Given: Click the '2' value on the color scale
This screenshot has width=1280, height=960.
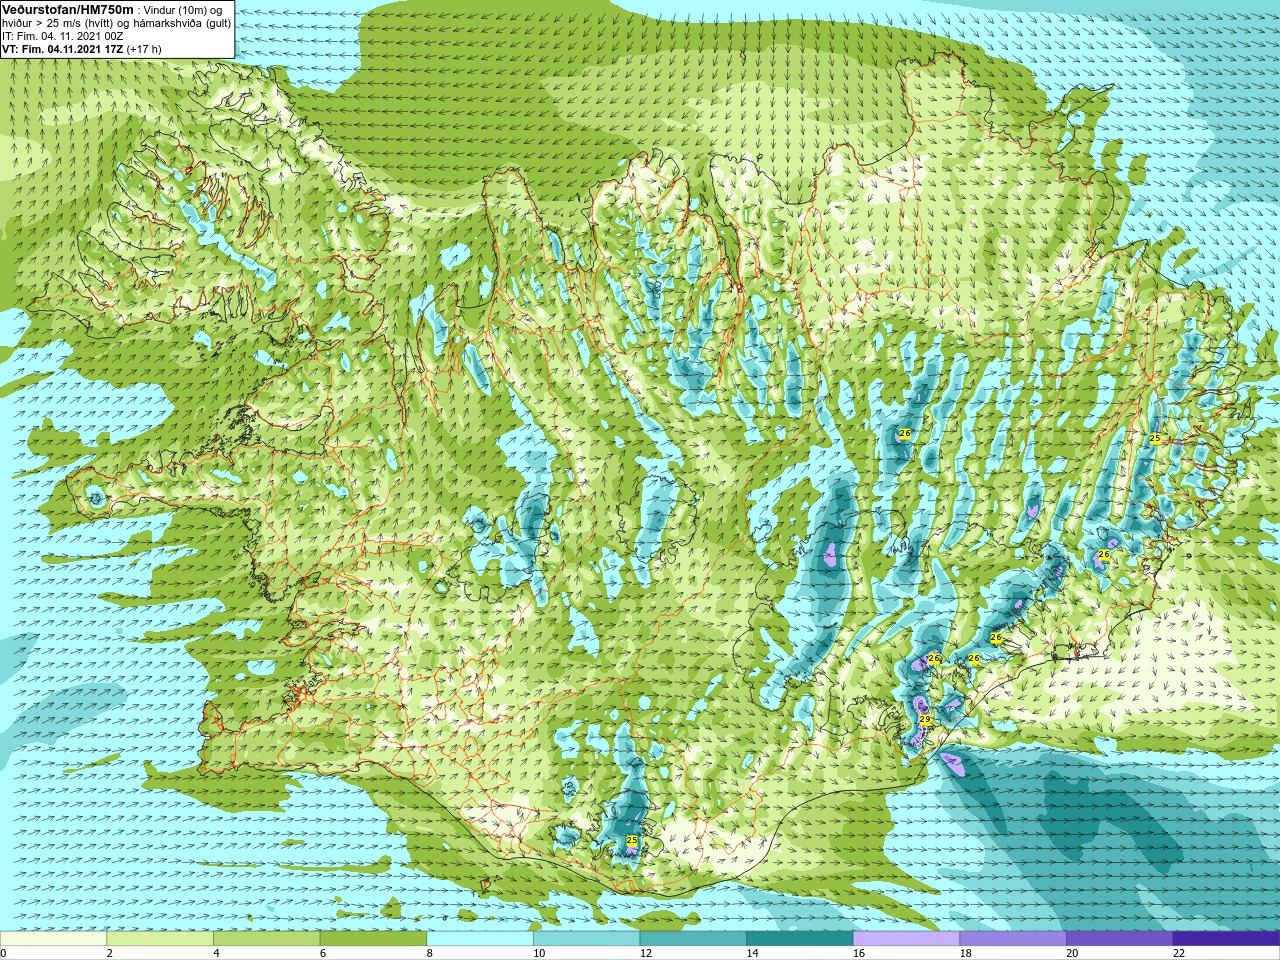Looking at the screenshot, I should tap(110, 953).
